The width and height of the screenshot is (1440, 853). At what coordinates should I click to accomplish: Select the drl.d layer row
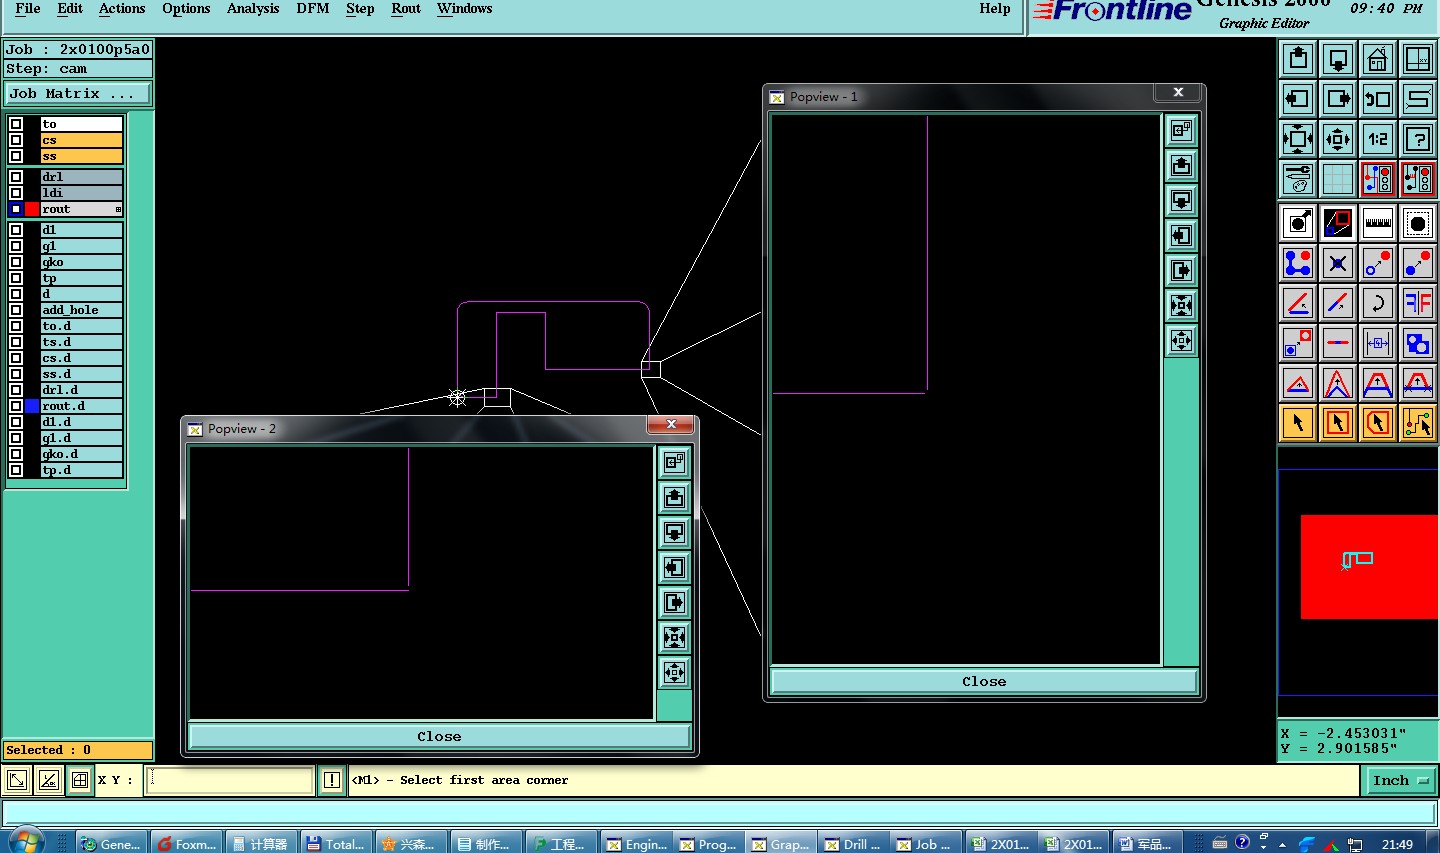point(82,390)
